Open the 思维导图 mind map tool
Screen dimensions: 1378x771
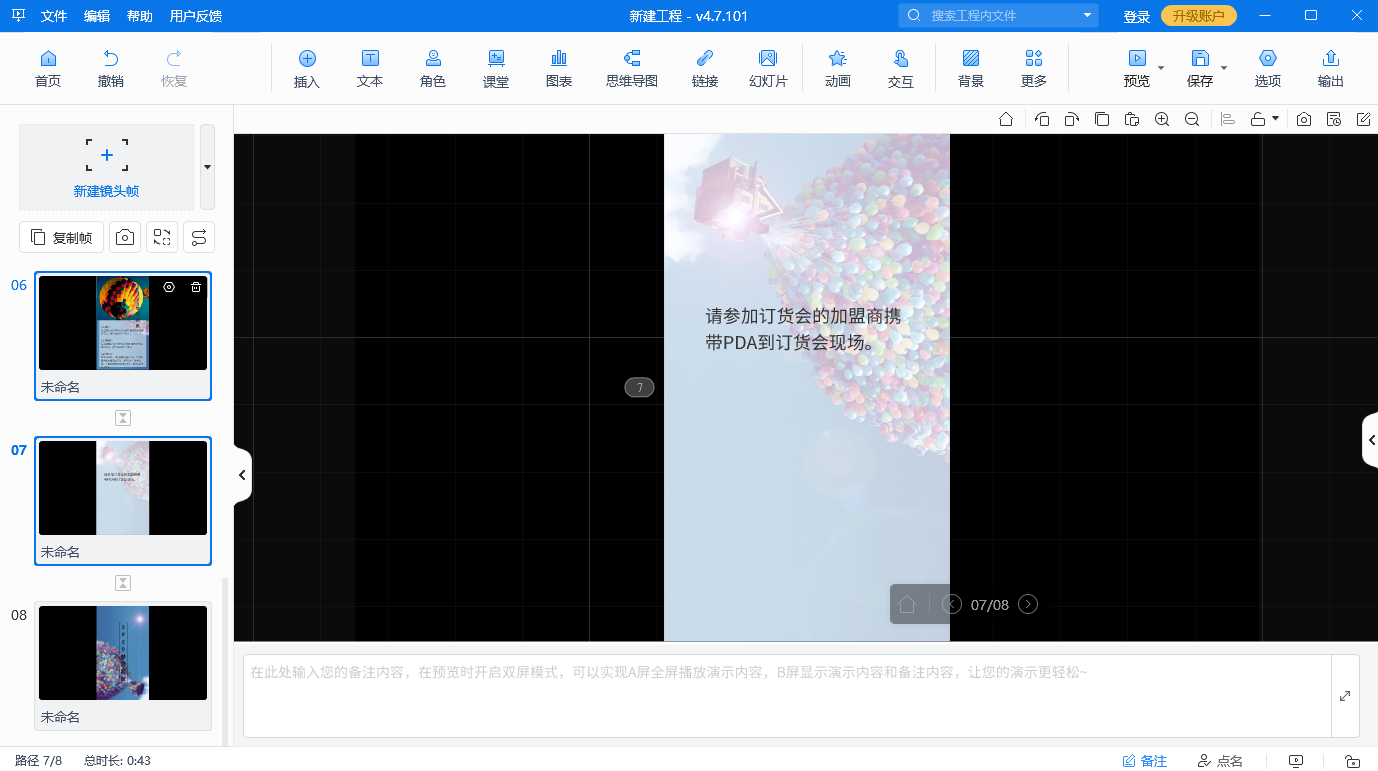632,68
